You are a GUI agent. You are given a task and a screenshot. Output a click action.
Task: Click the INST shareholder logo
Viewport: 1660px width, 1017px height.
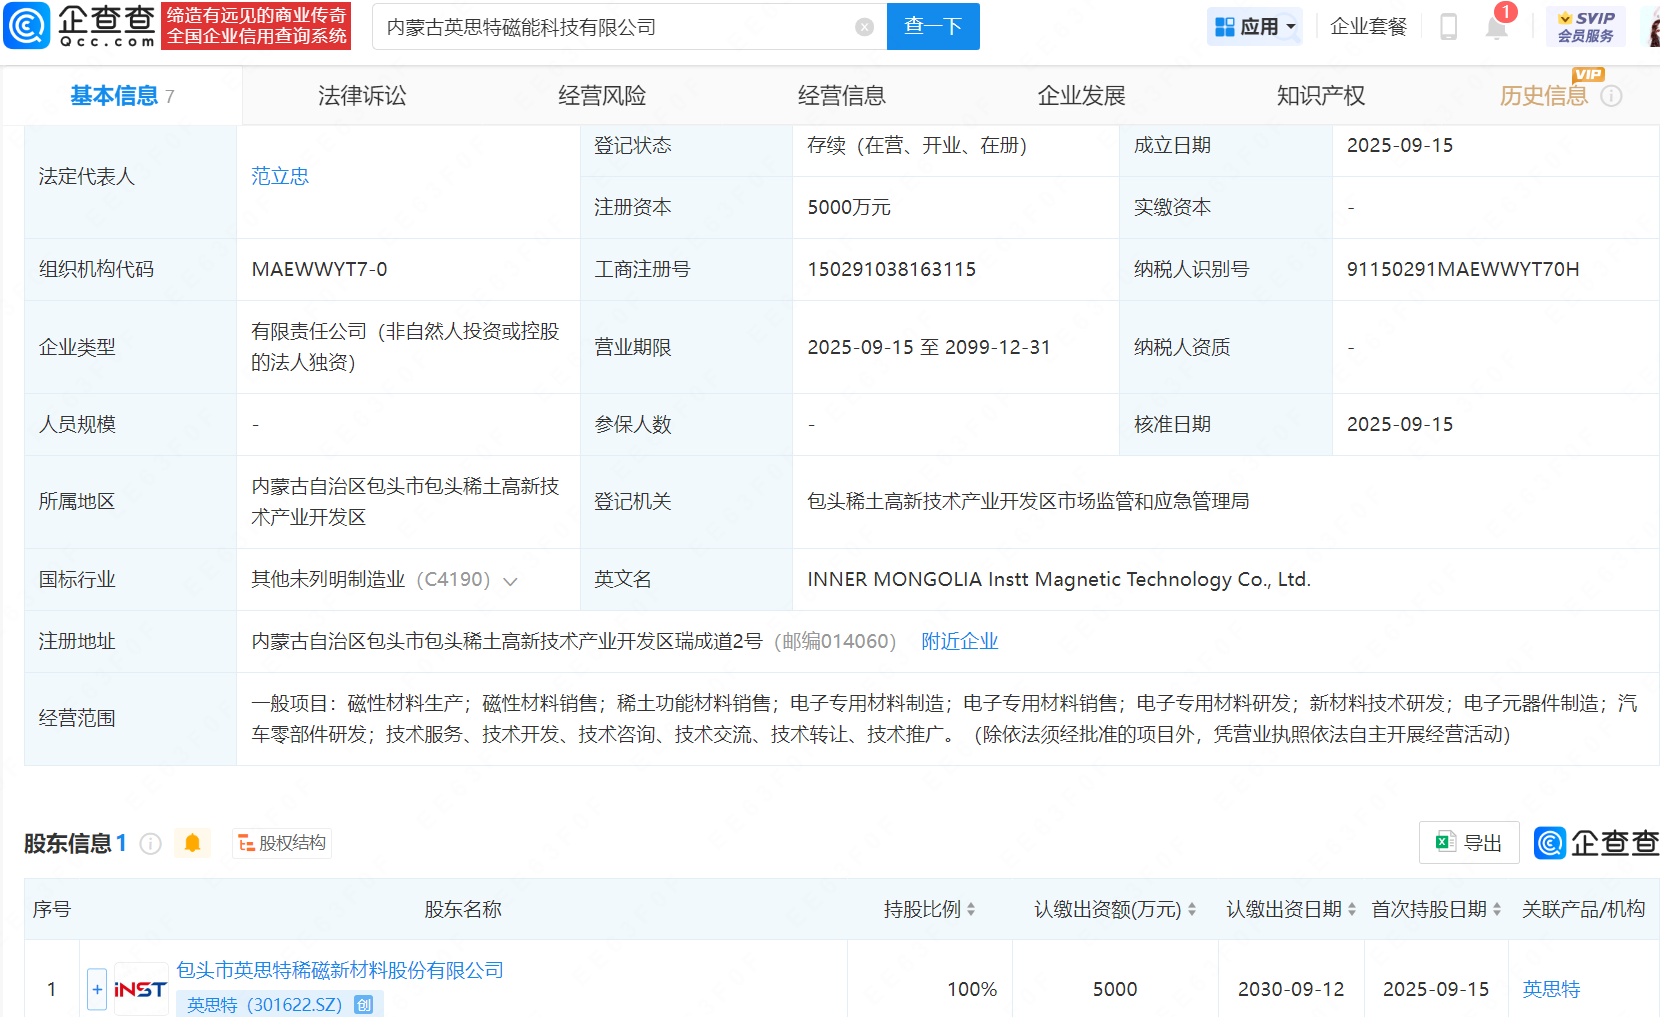click(x=141, y=989)
